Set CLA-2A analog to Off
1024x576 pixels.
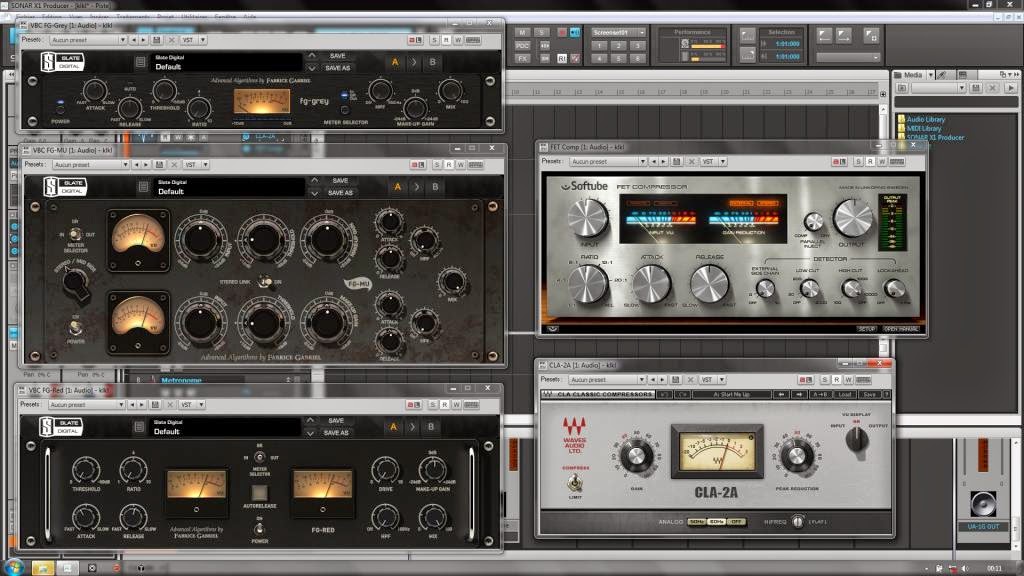tap(736, 522)
